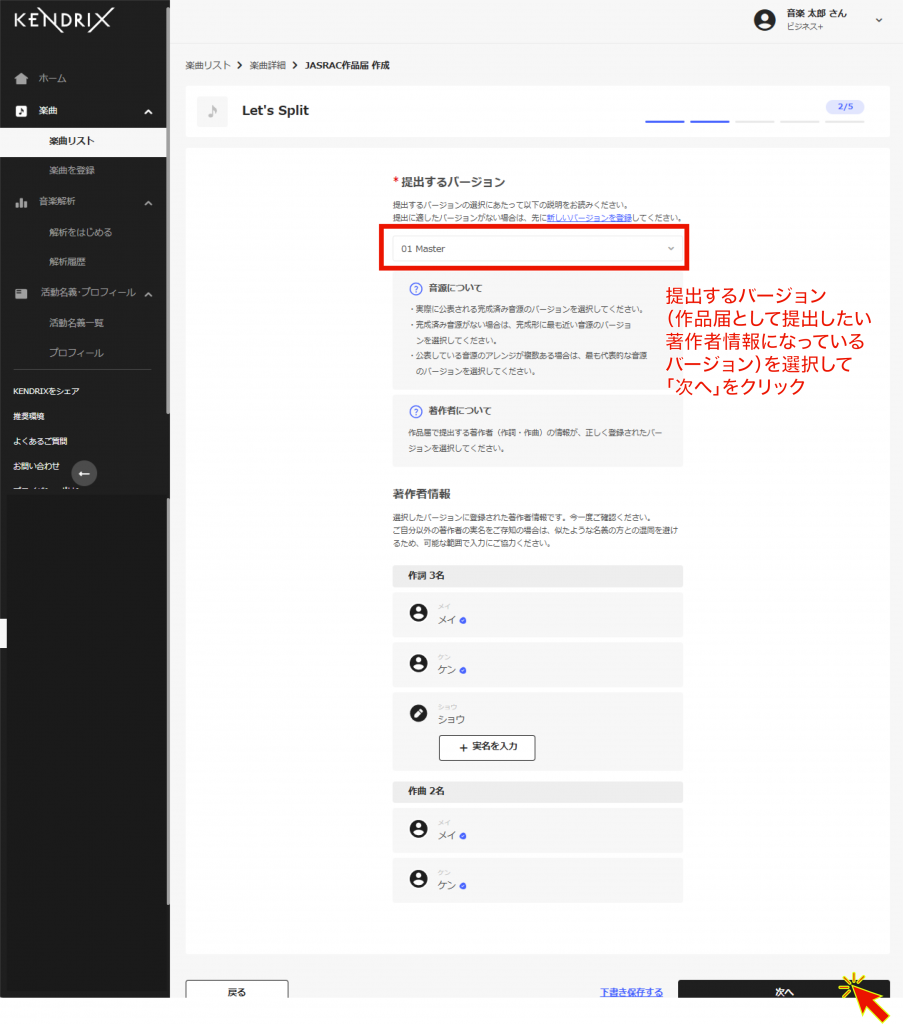
Task: Click the 下書き保存する link
Action: pos(631,992)
